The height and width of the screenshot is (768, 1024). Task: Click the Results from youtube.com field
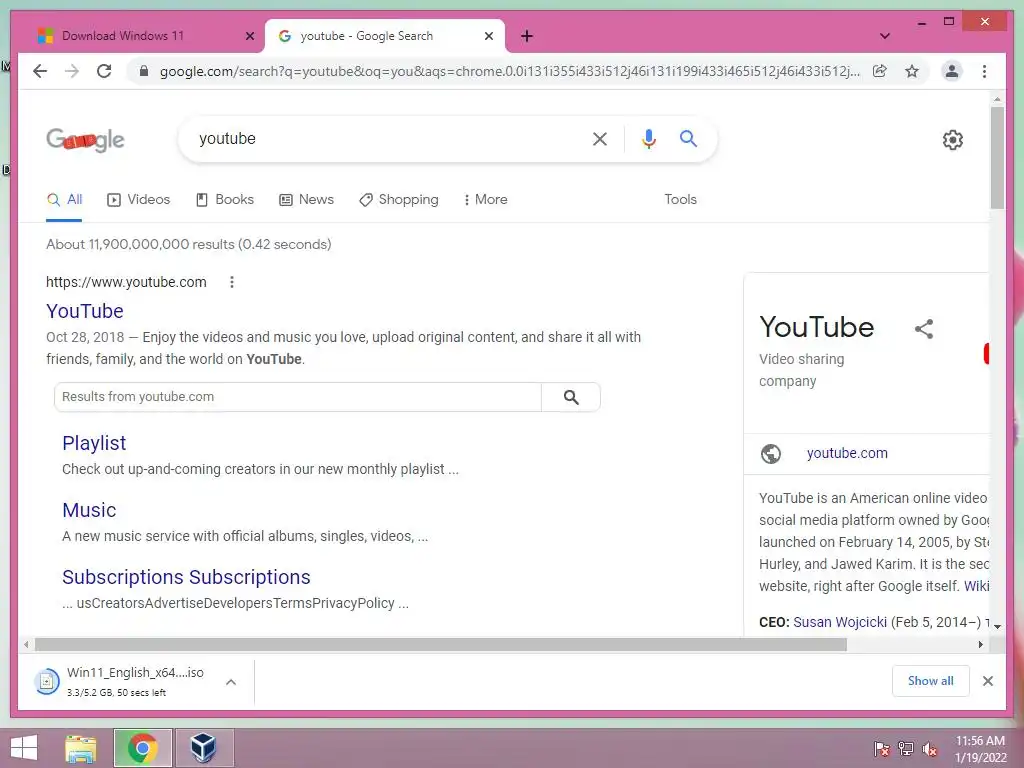298,397
